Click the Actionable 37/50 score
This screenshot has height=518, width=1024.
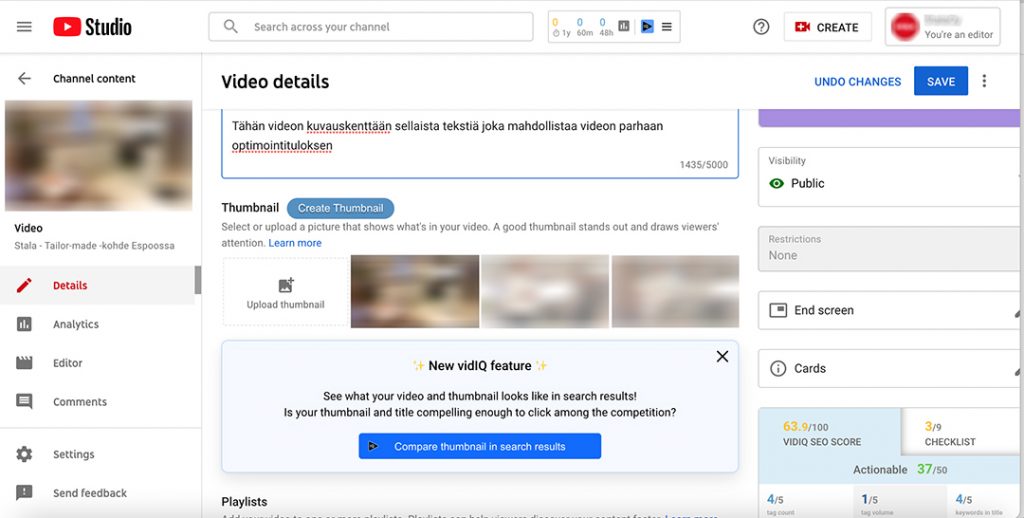pyautogui.click(x=900, y=469)
